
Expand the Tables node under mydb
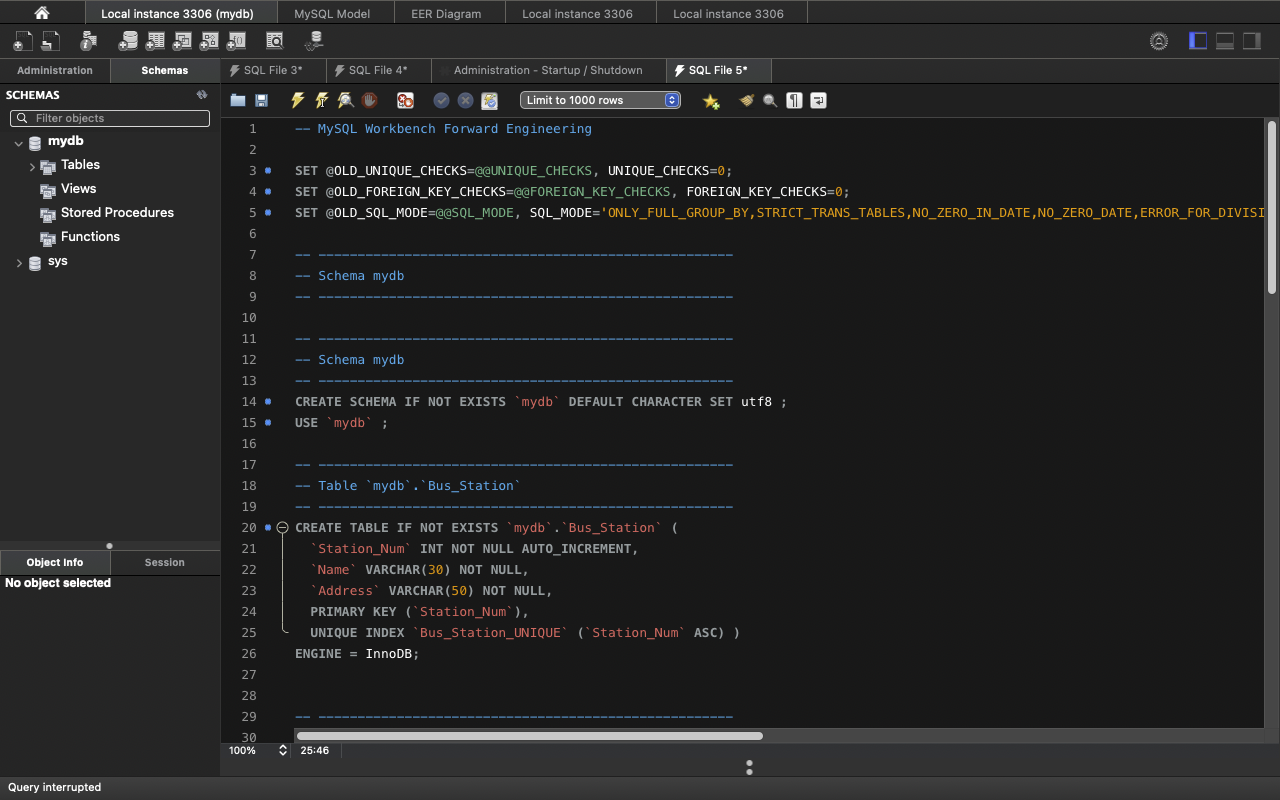click(32, 166)
